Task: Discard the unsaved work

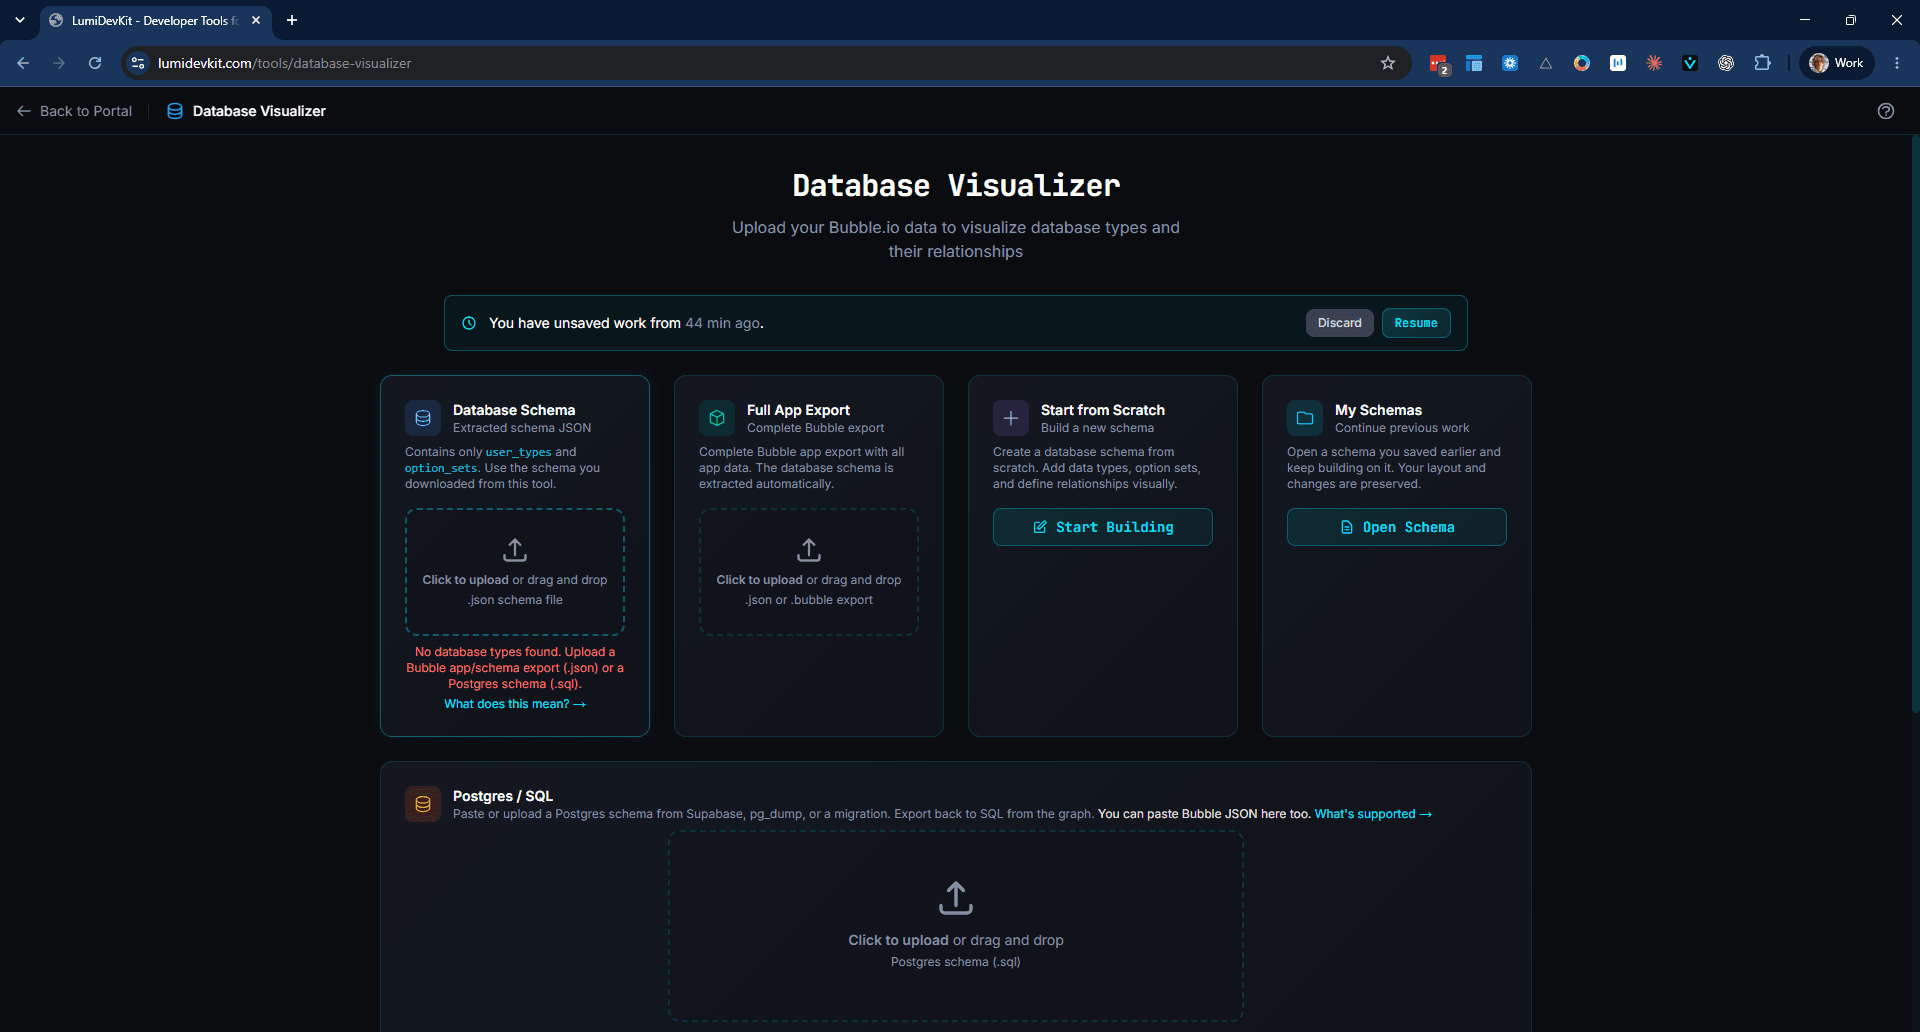Action: coord(1340,323)
